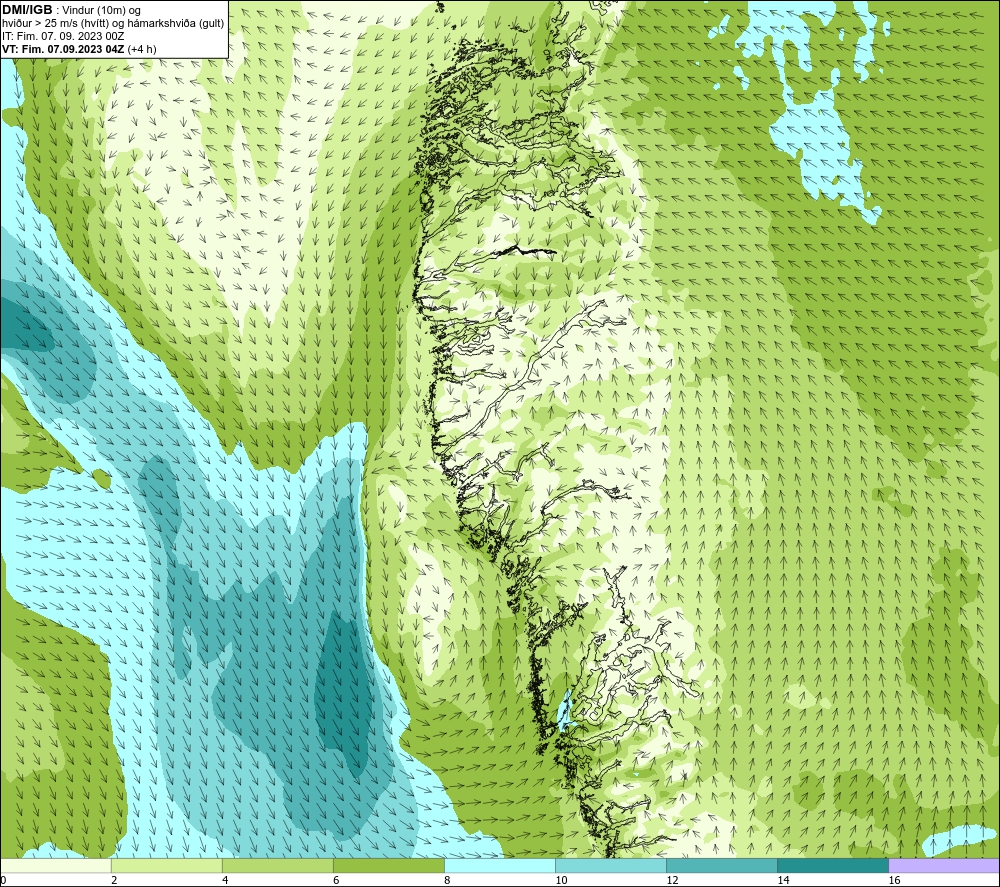Click the 14–16 m/s dark teal swatch

point(833,866)
